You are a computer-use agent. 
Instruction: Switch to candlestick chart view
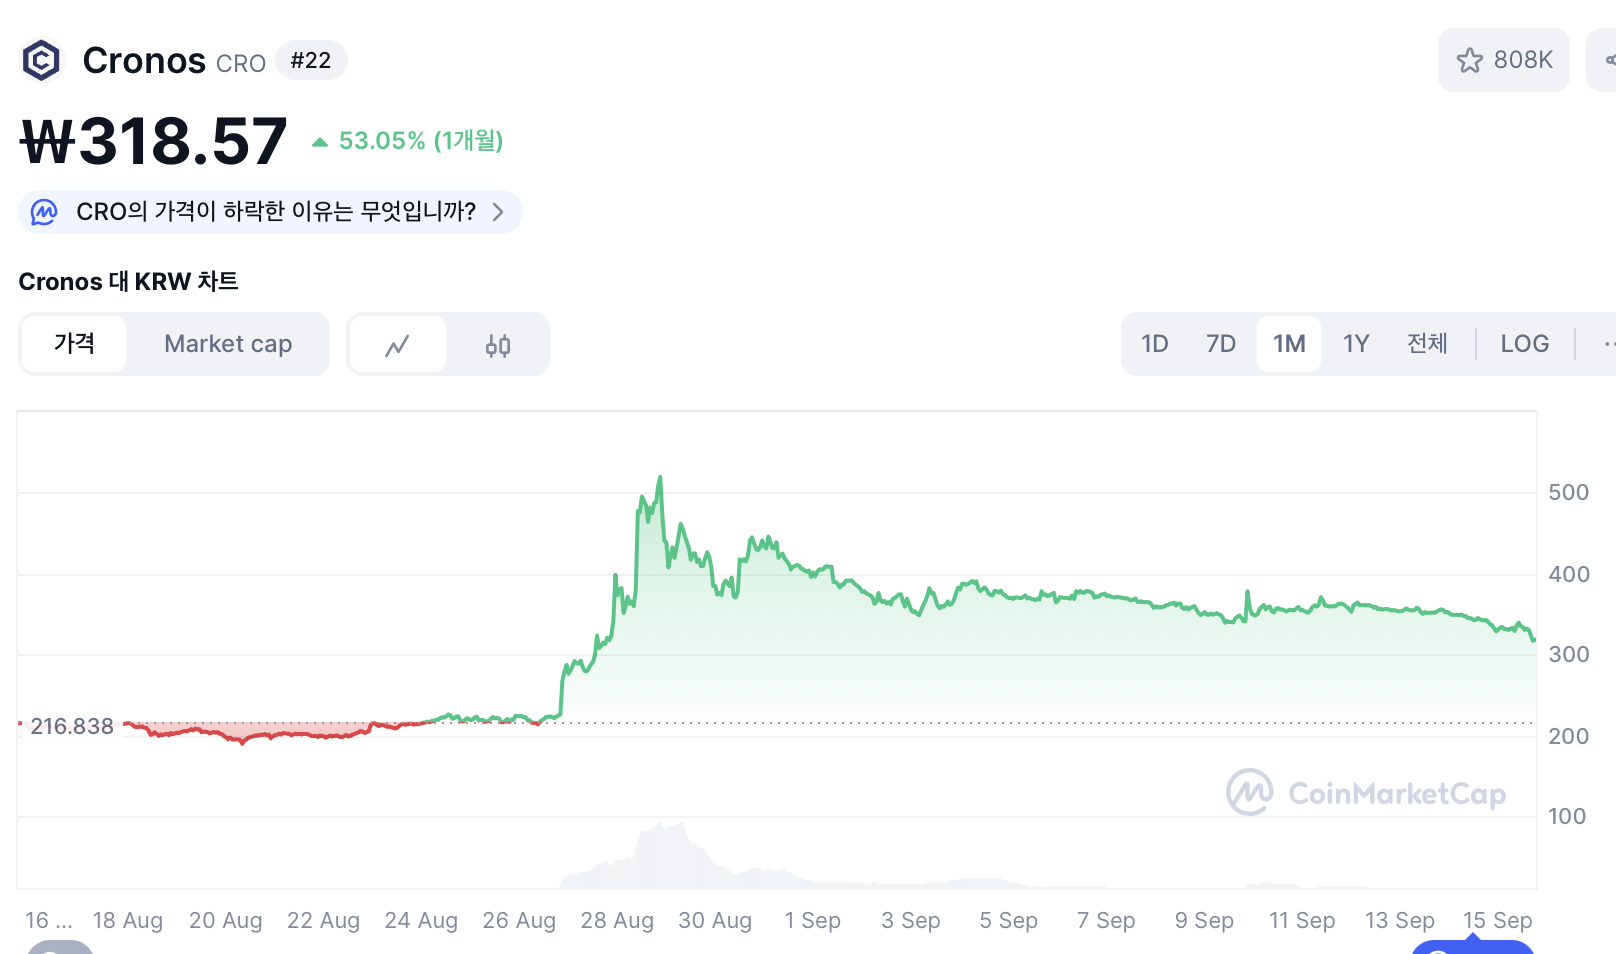tap(498, 344)
